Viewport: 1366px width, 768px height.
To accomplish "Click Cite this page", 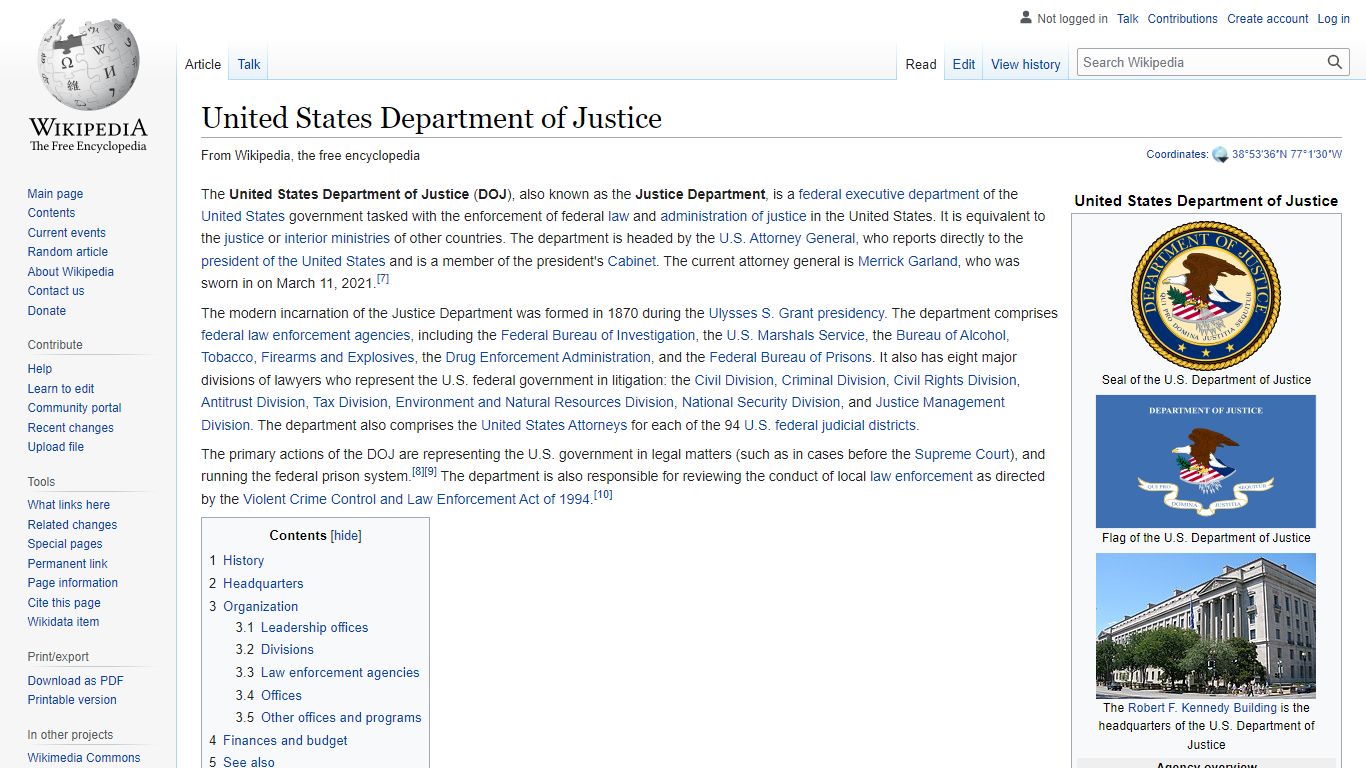I will 64,603.
